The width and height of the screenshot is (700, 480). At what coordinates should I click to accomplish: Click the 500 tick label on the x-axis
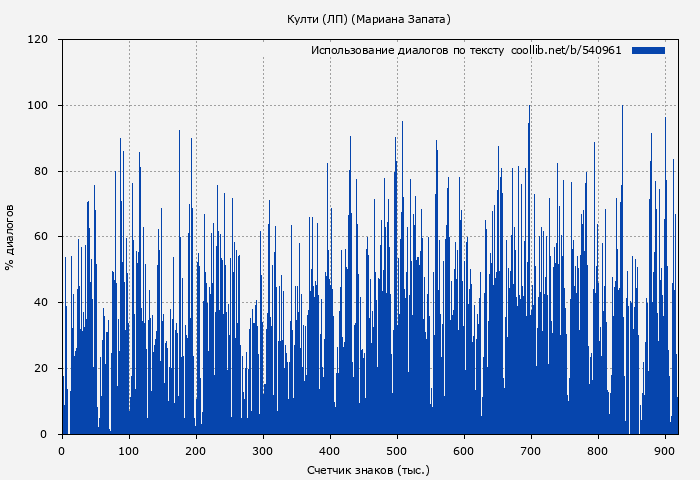(x=397, y=451)
